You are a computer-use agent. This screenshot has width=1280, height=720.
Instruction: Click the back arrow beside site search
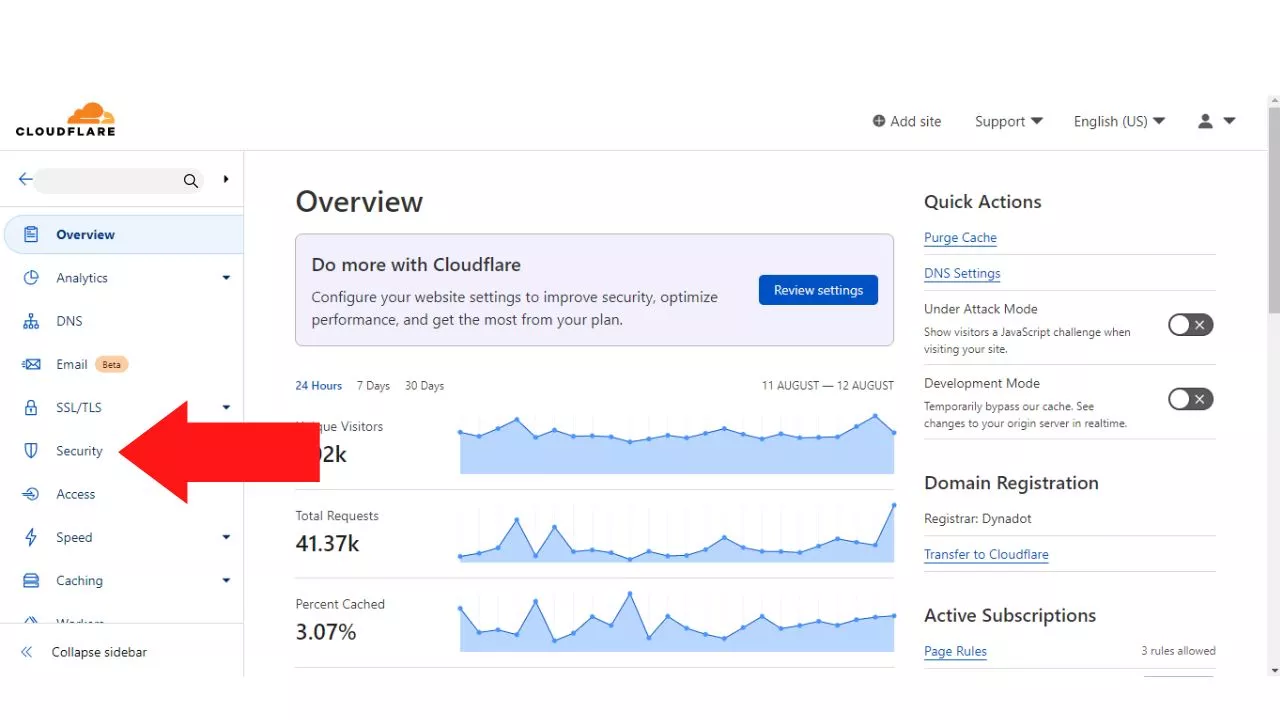[26, 180]
